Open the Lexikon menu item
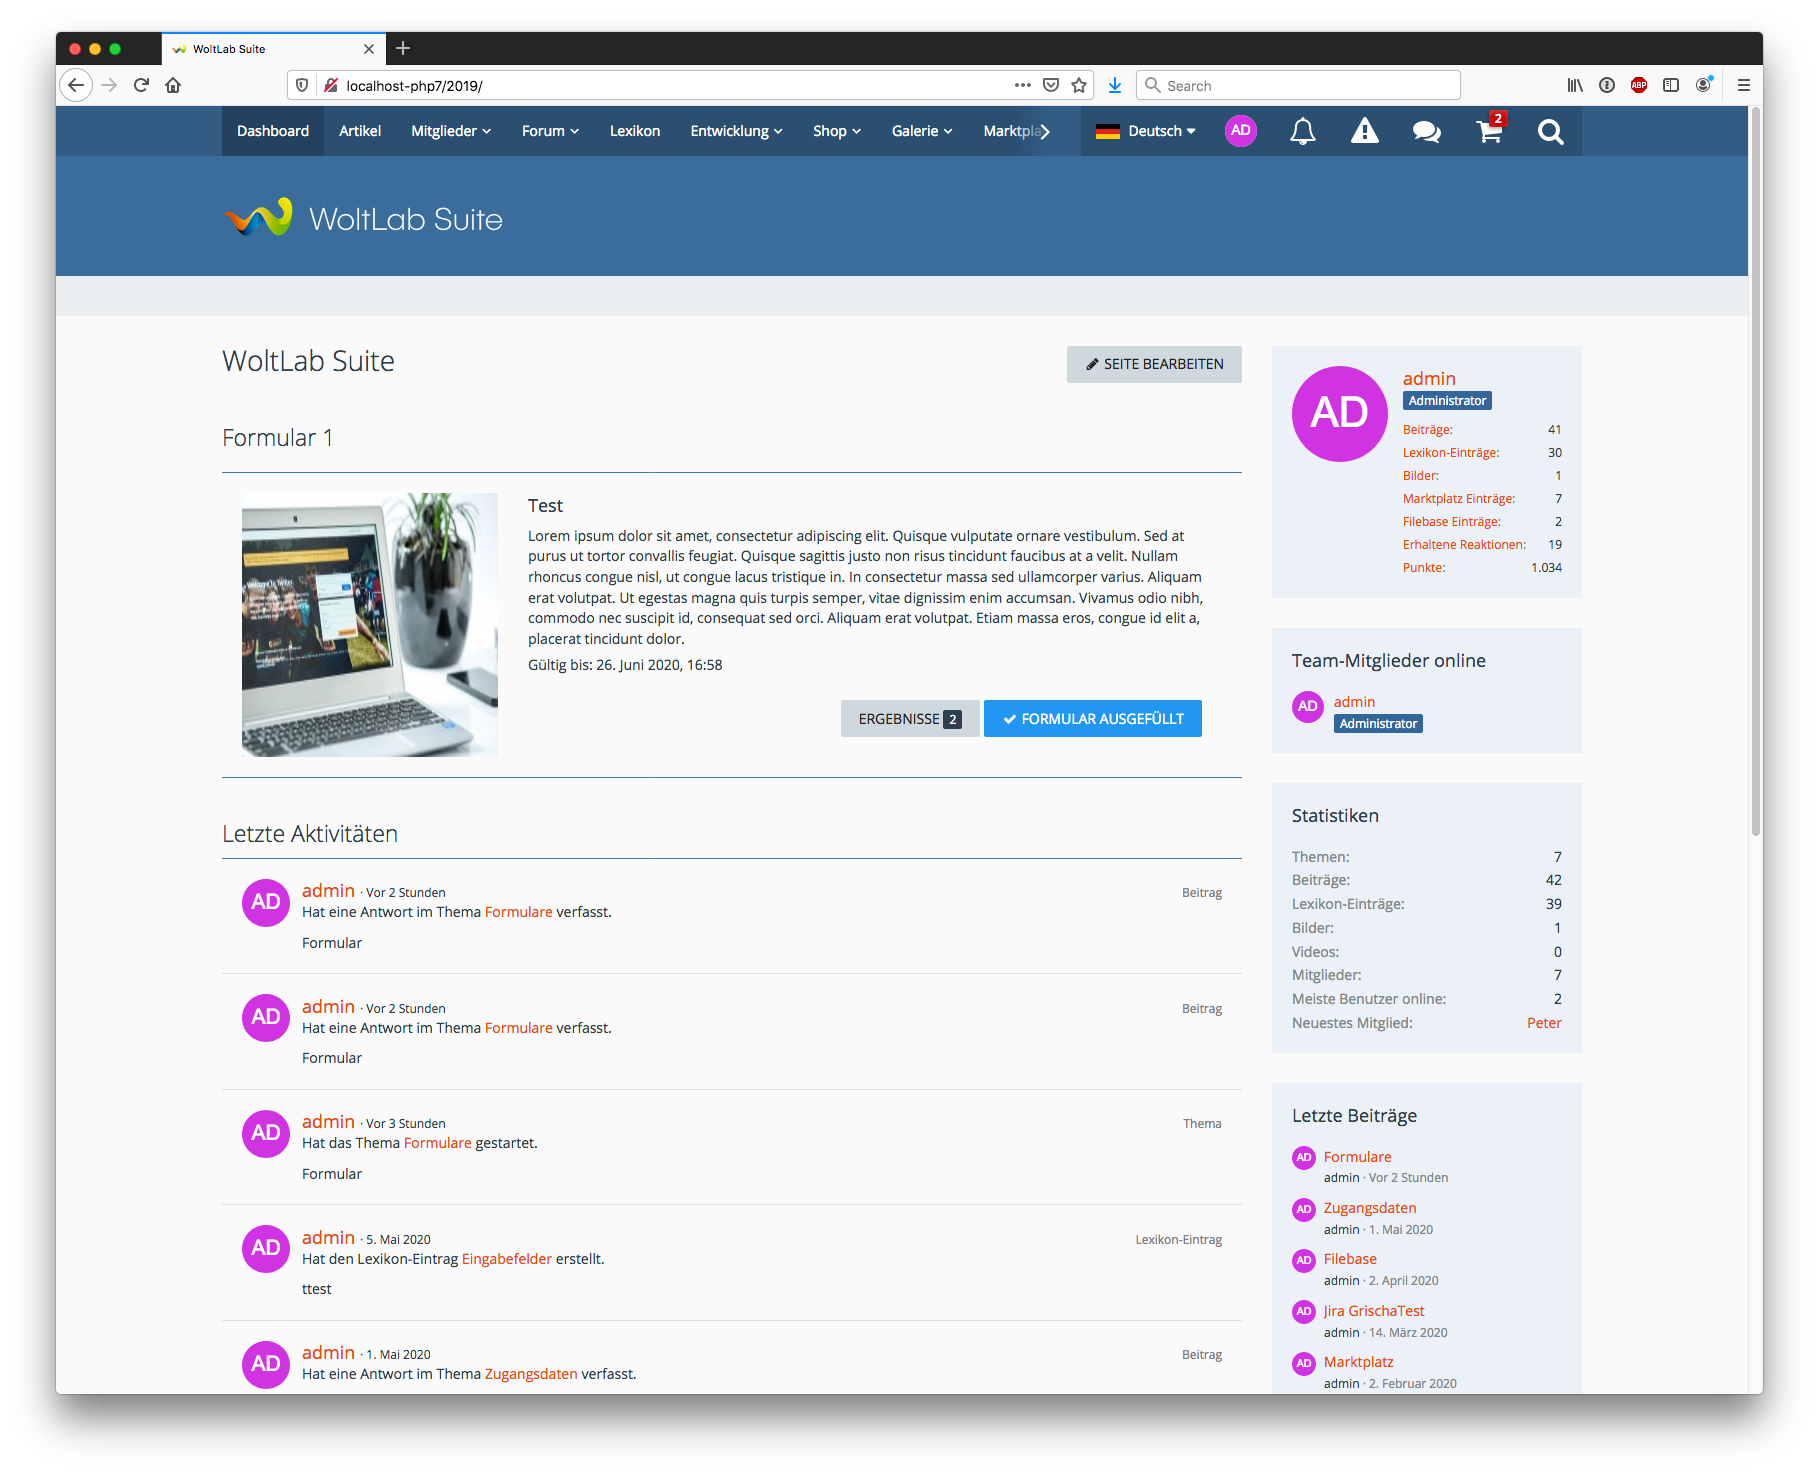The image size is (1819, 1474). coord(635,131)
